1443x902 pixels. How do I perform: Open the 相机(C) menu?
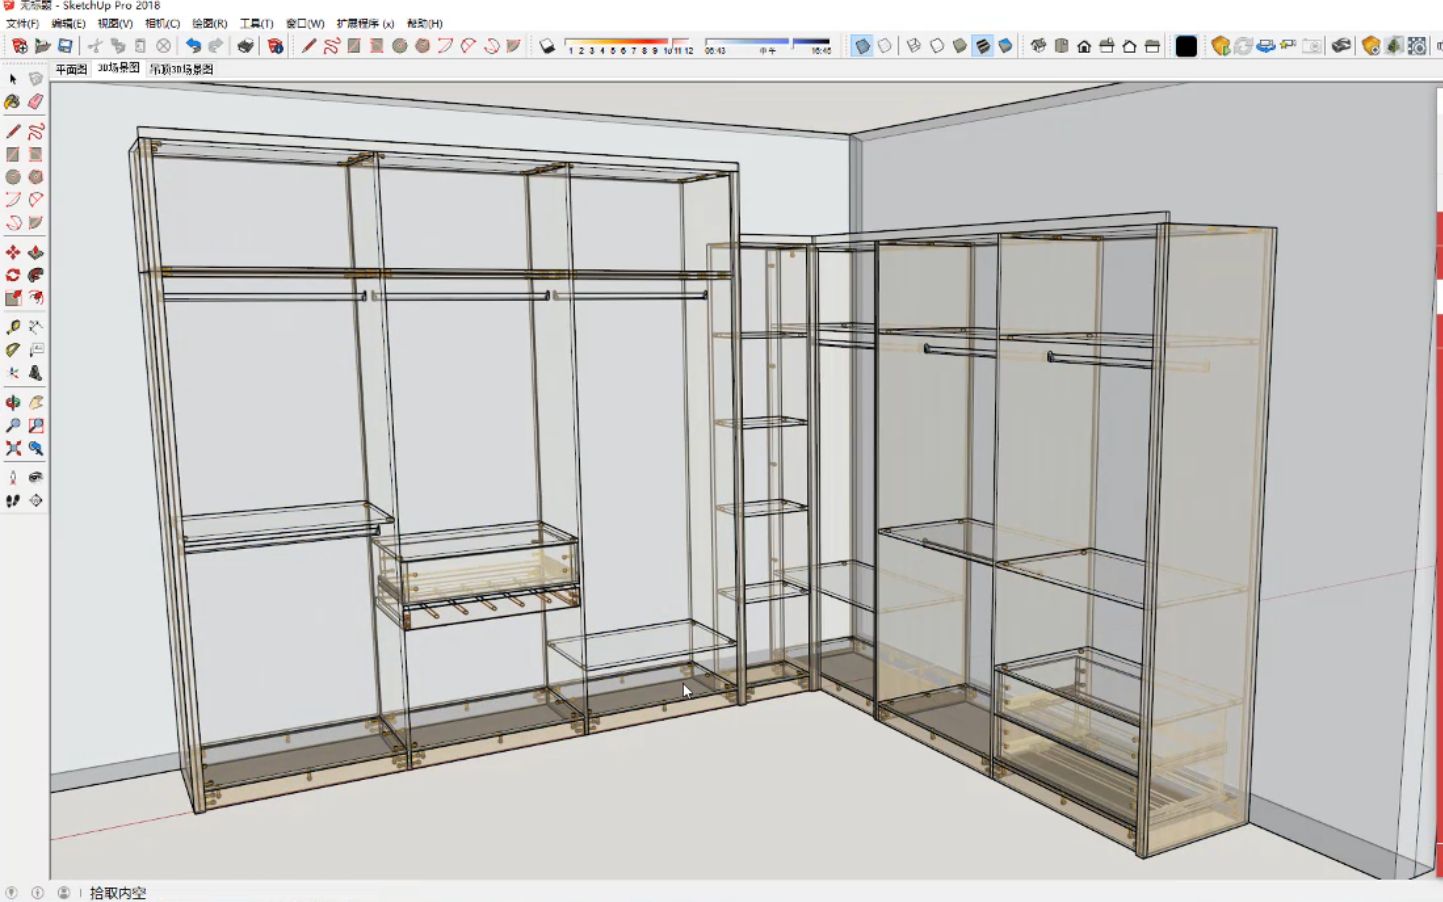pyautogui.click(x=162, y=23)
